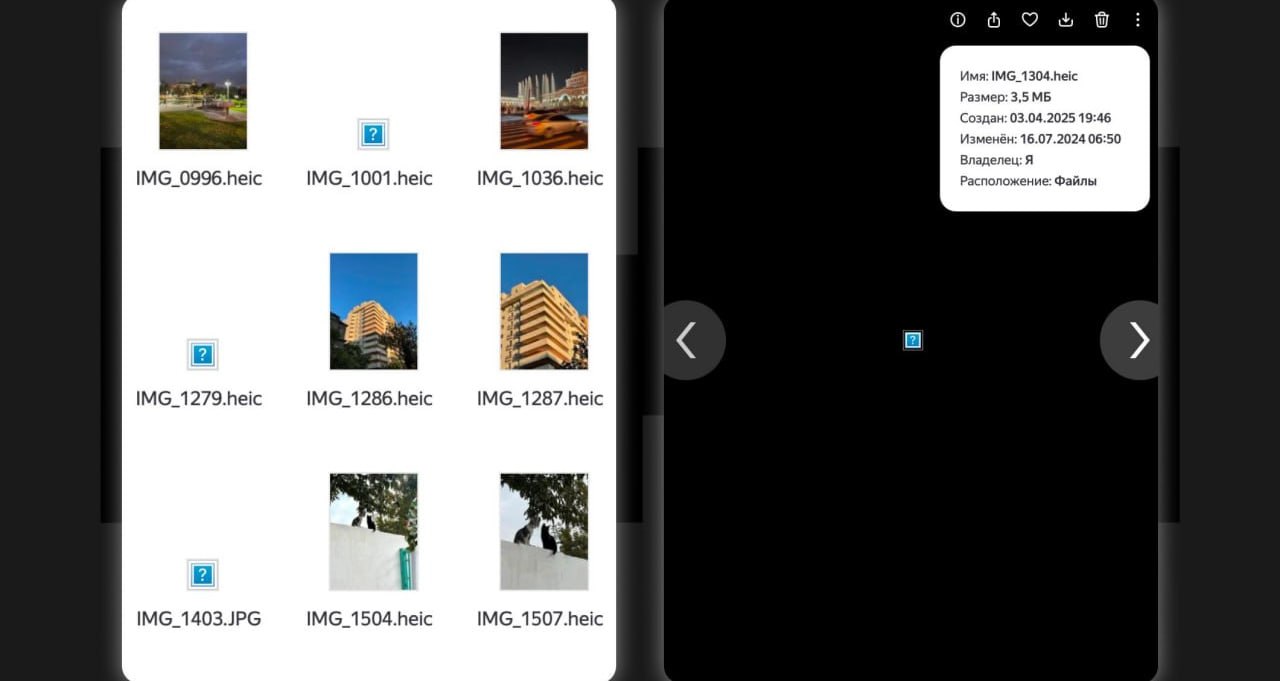Select the IMG_0996.heic file name
The width and height of the screenshot is (1280, 681).
pyautogui.click(x=199, y=178)
